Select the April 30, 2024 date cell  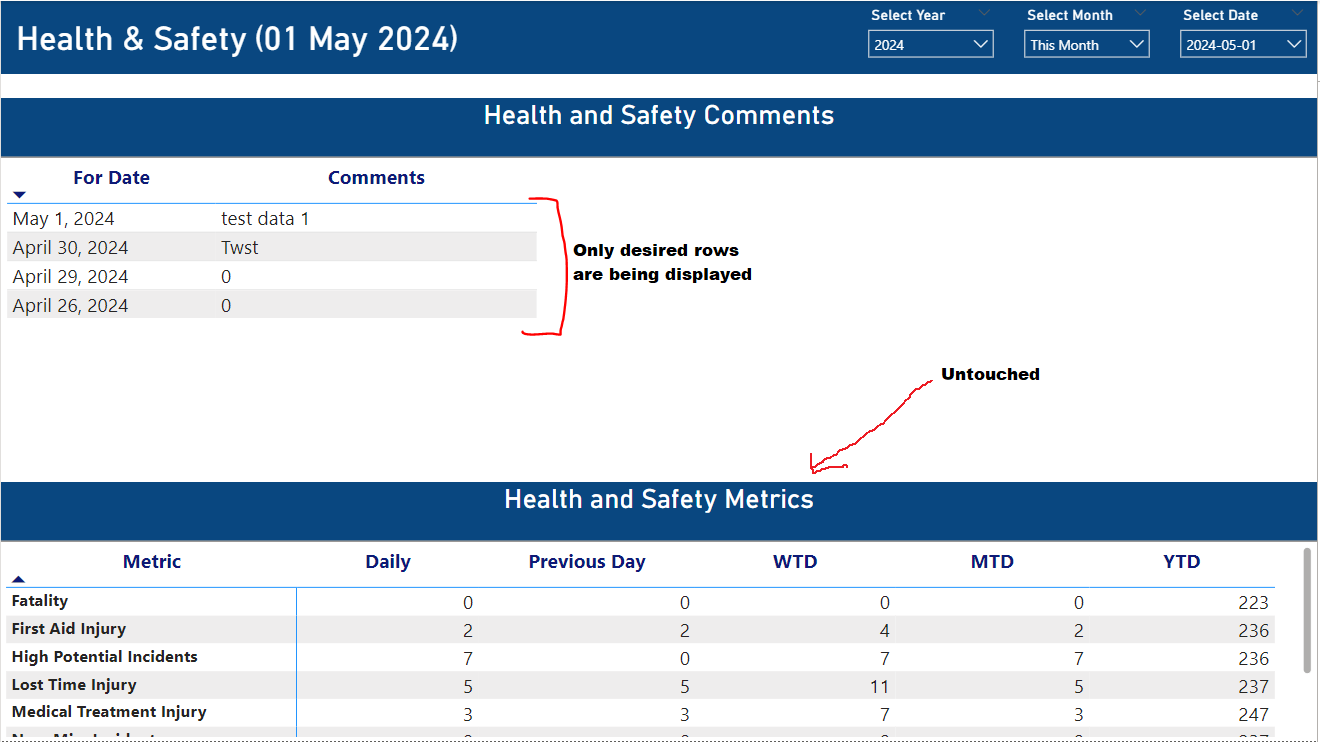click(70, 248)
